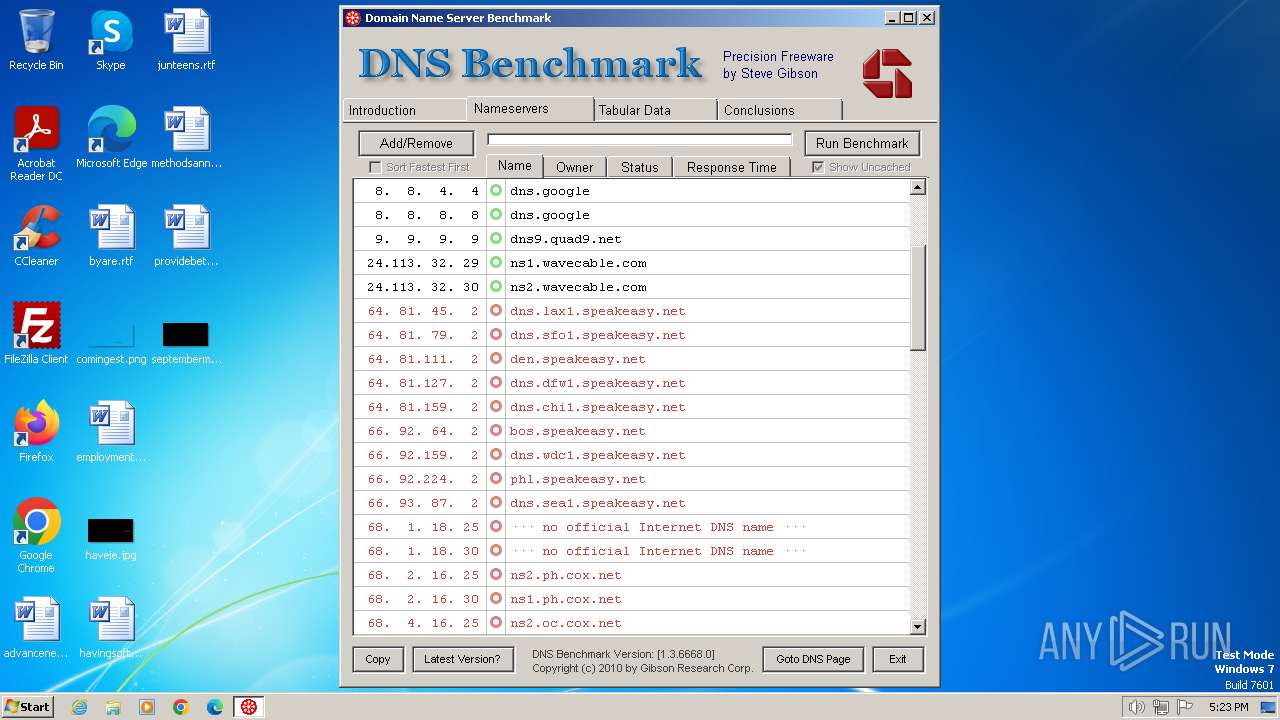Viewport: 1280px width, 720px height.
Task: Select dns.sea1.speakeasy.net row
Action: coord(632,503)
